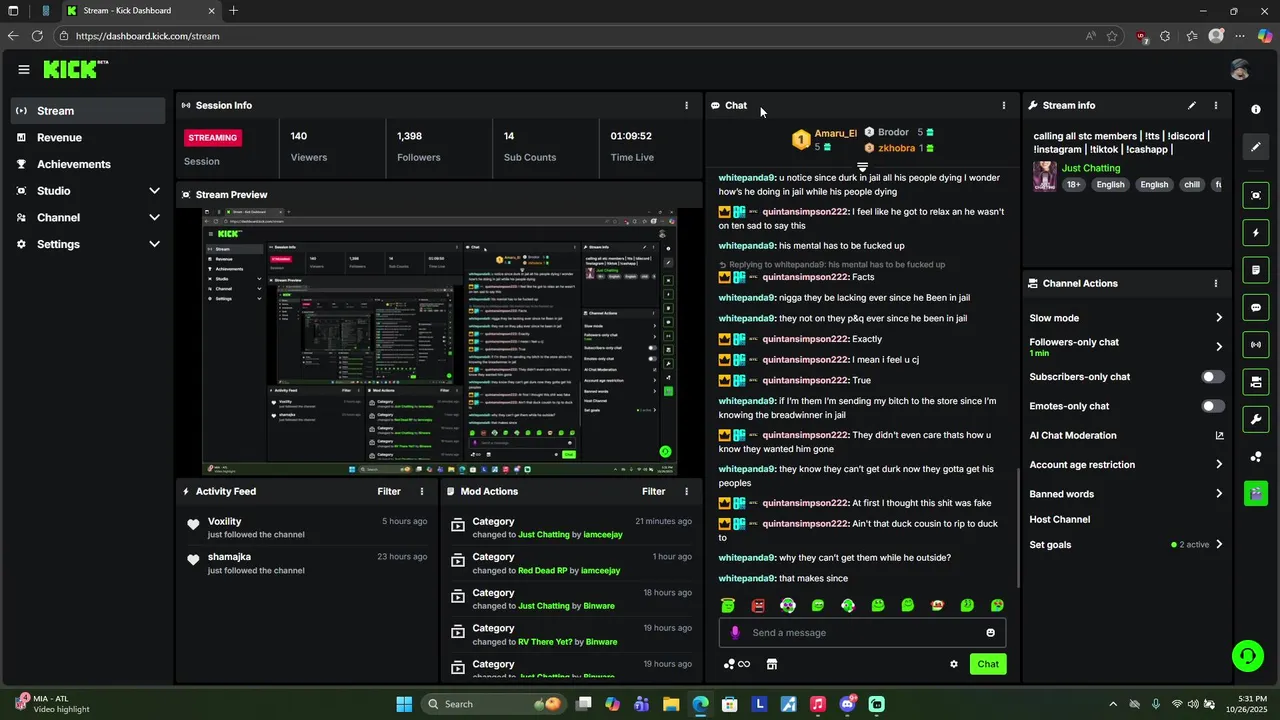This screenshot has width=1280, height=720.
Task: Expand the Studio sidebar section
Action: 154,191
